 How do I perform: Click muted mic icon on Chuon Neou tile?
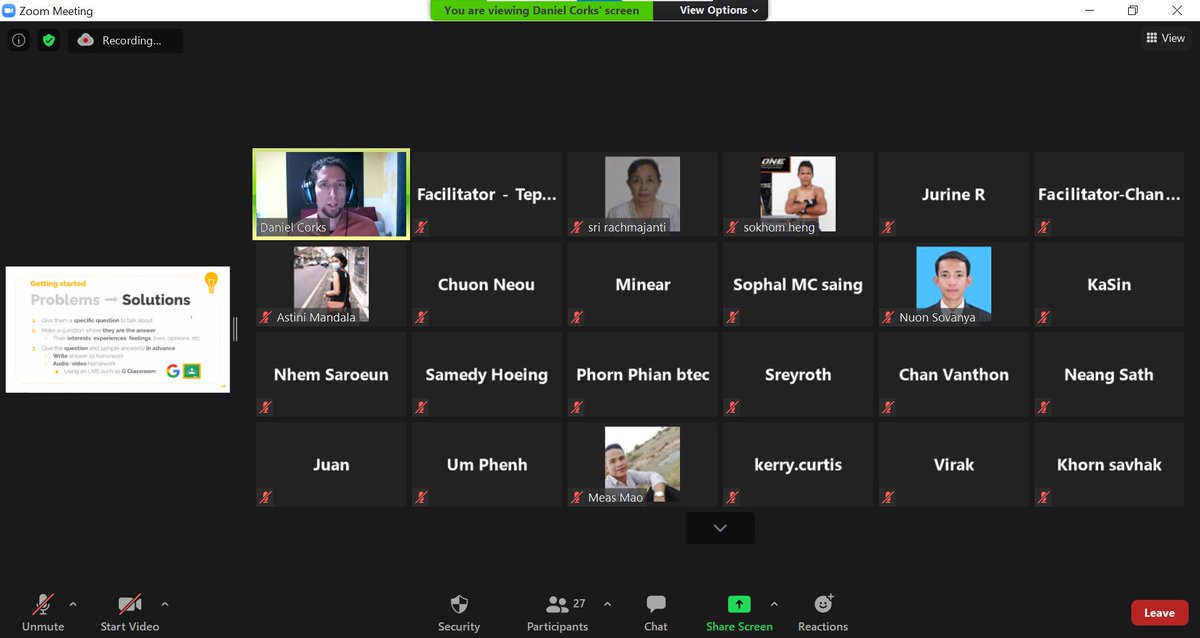[421, 317]
